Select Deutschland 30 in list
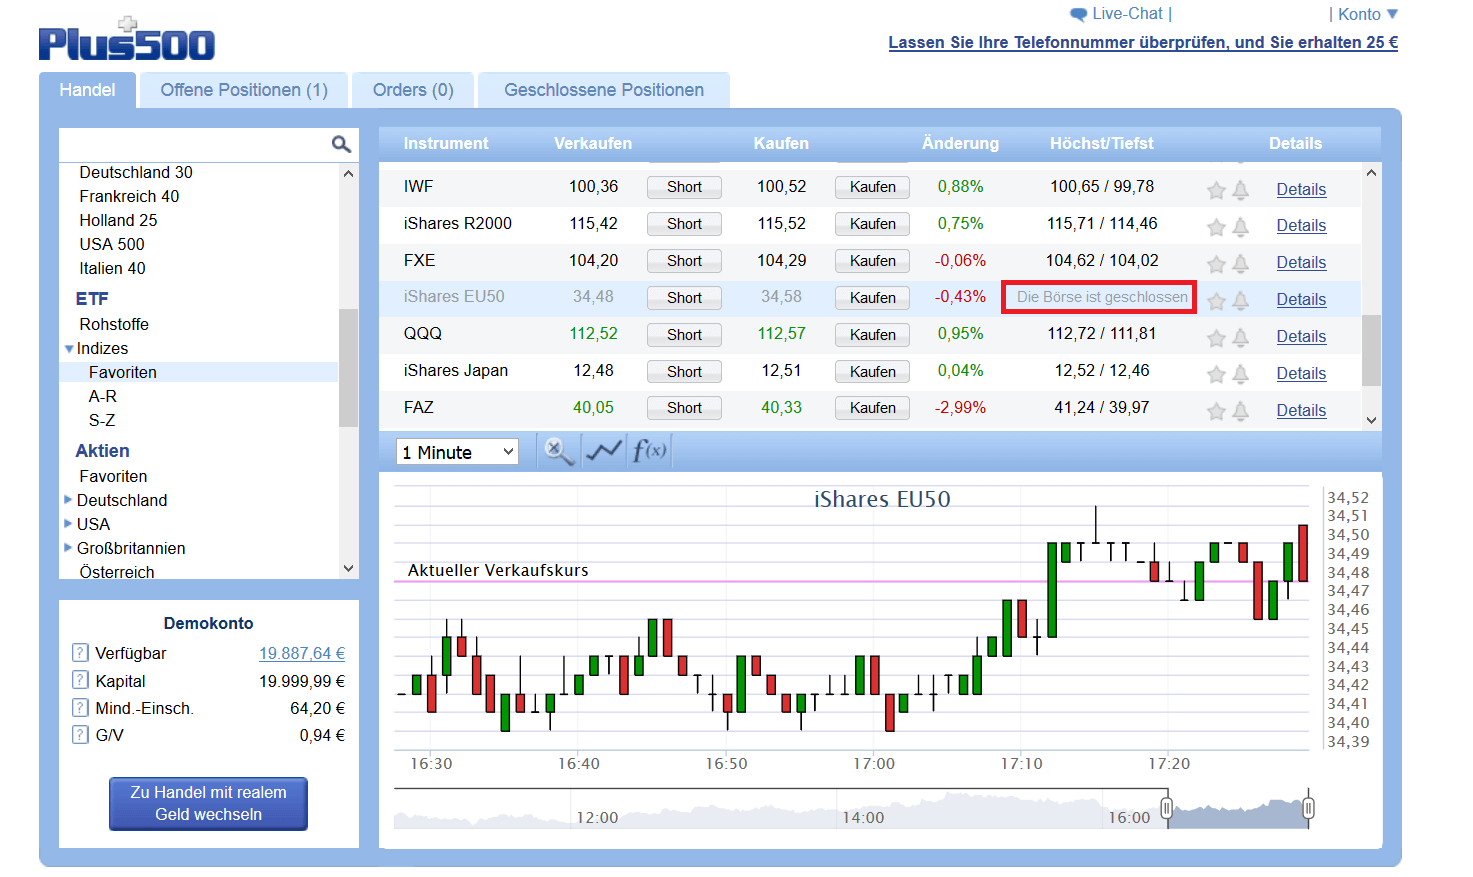1473x877 pixels. coord(136,172)
